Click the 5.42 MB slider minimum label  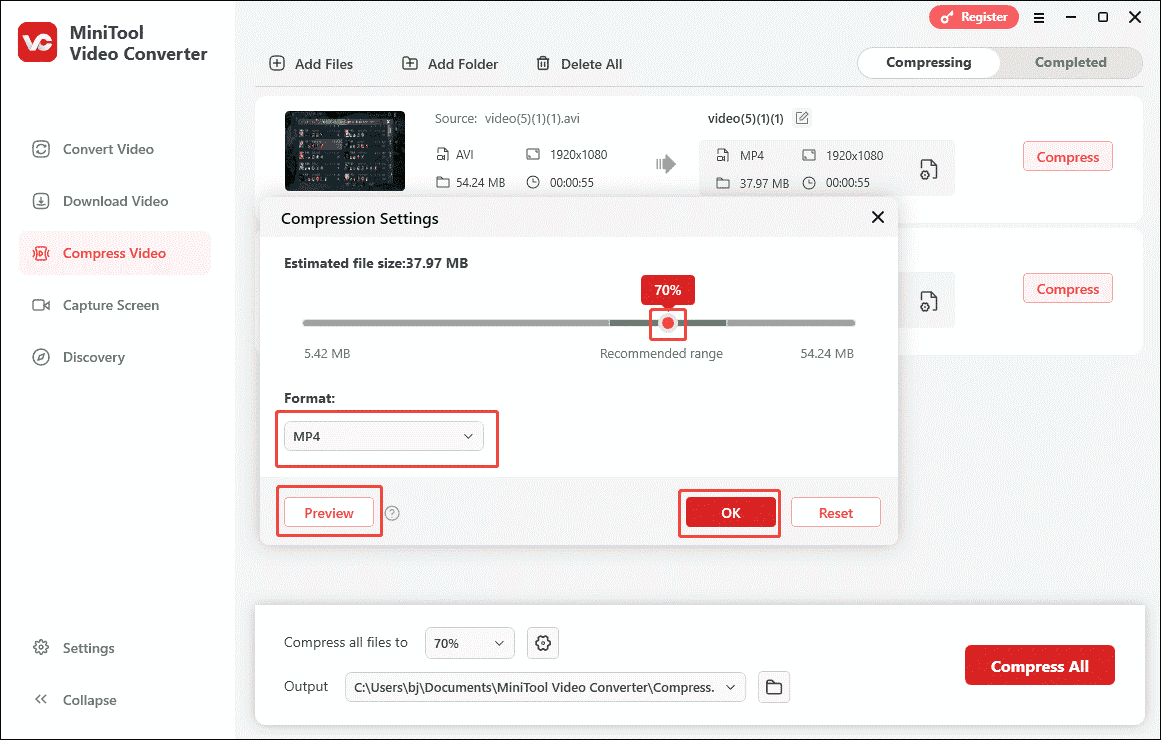(327, 354)
